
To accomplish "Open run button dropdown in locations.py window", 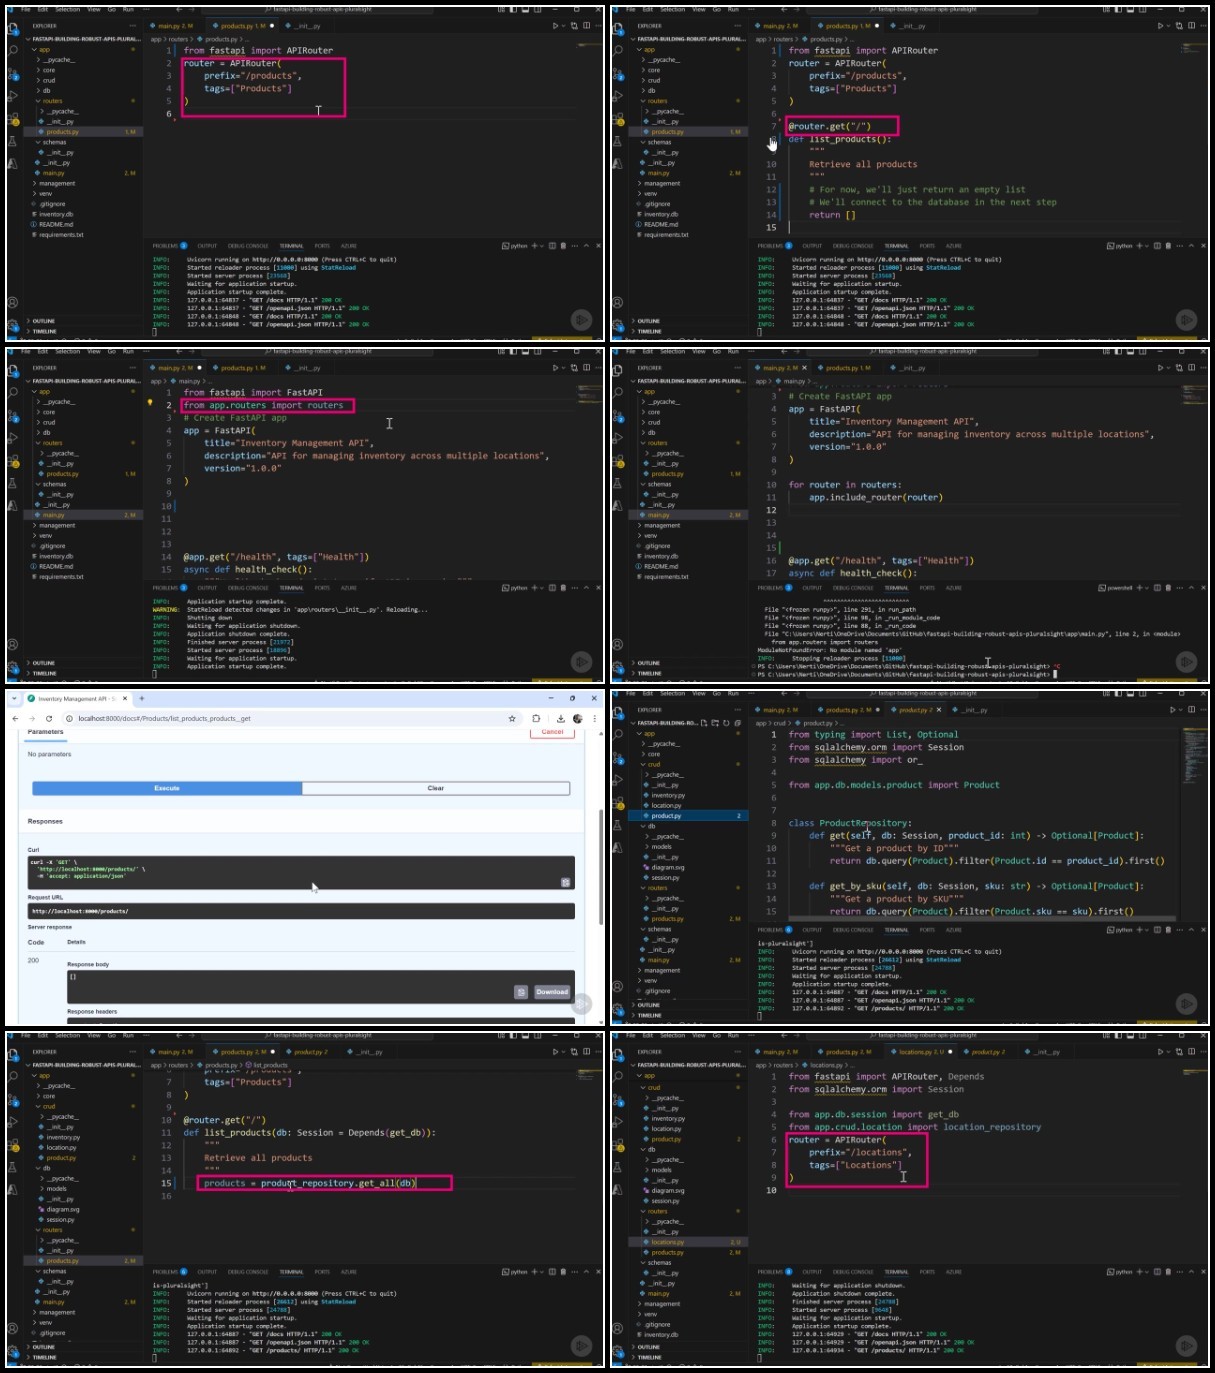I will (1168, 1052).
